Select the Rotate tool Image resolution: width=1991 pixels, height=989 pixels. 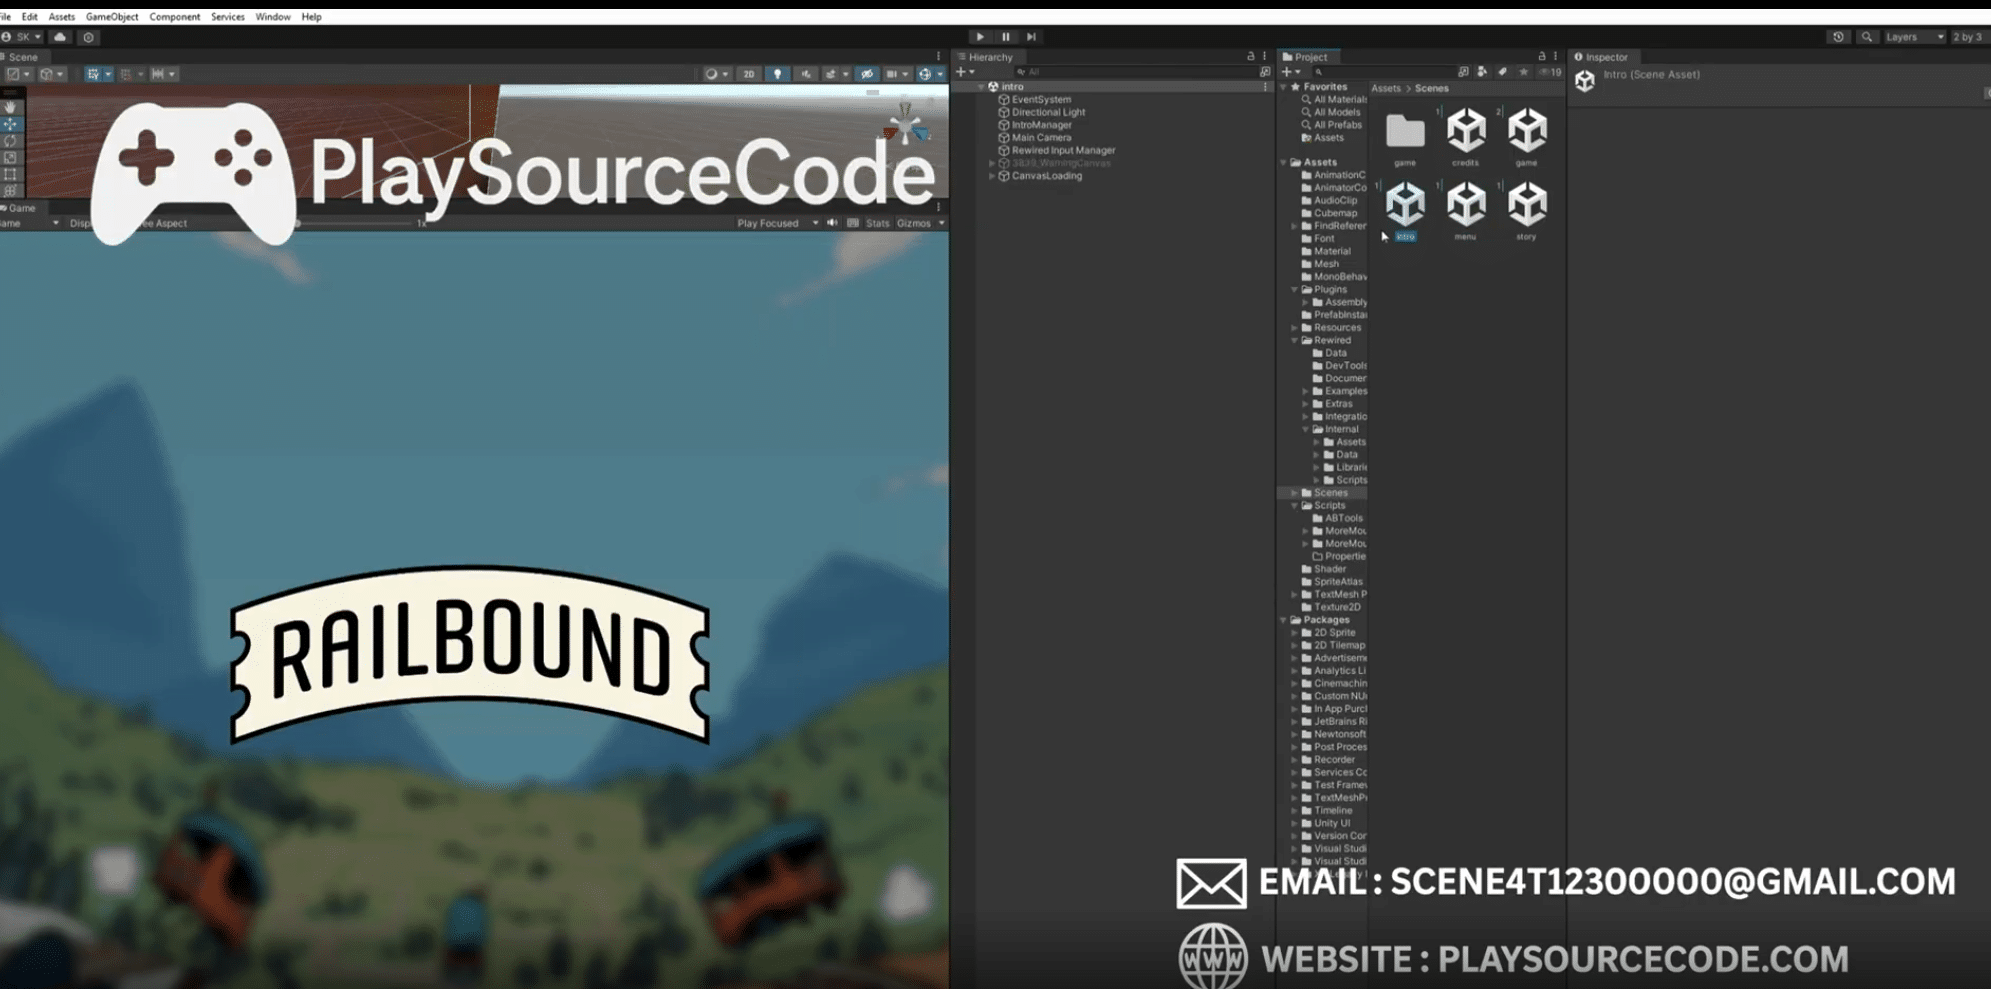click(10, 141)
